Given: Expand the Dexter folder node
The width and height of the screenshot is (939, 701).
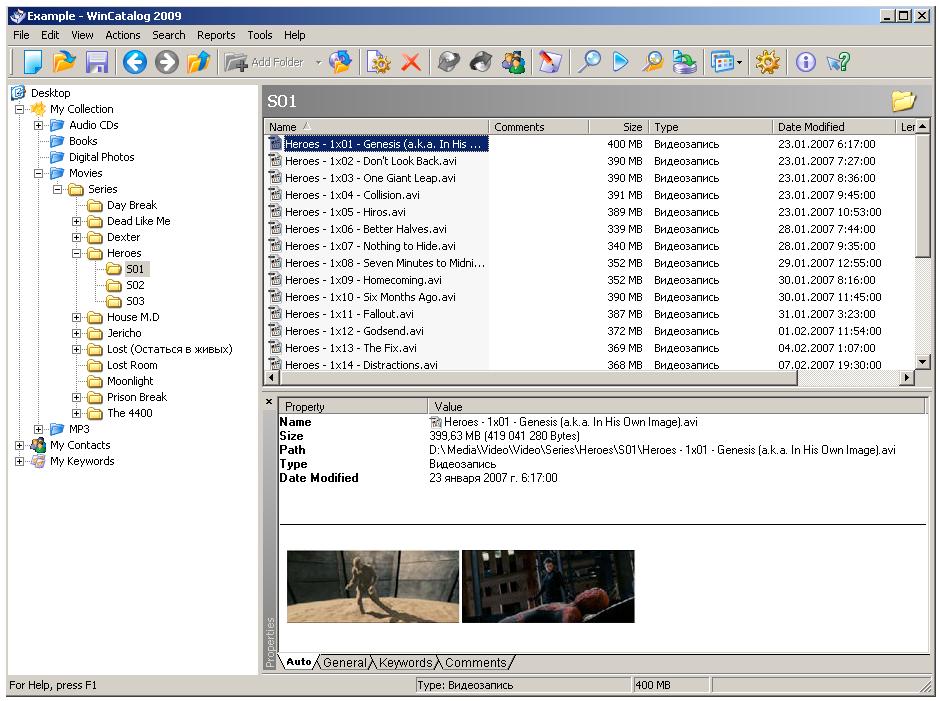Looking at the screenshot, I should pyautogui.click(x=77, y=237).
